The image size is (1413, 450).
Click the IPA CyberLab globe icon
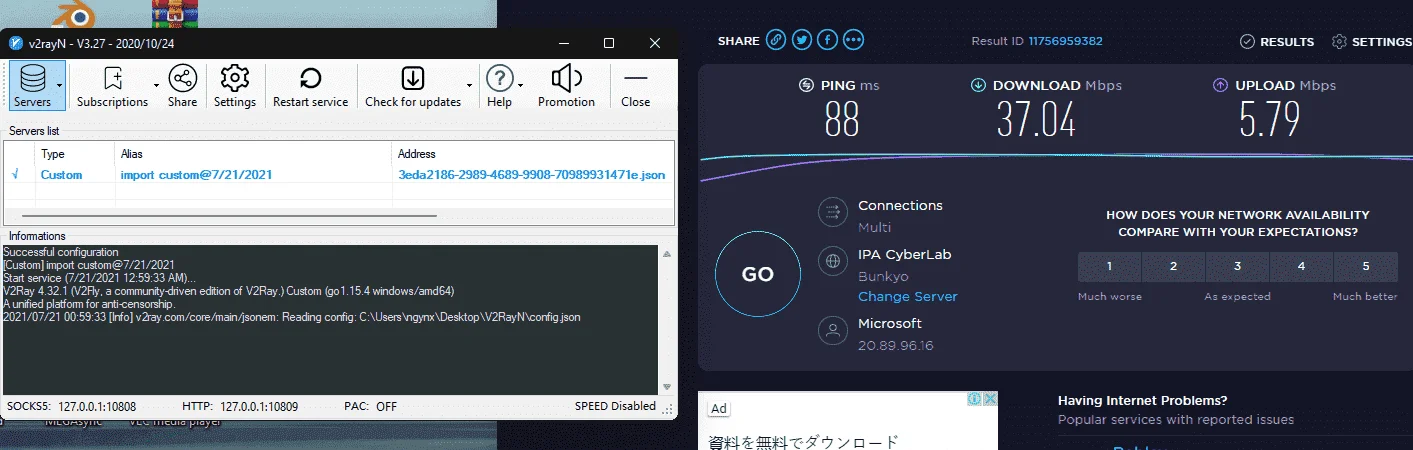832,262
